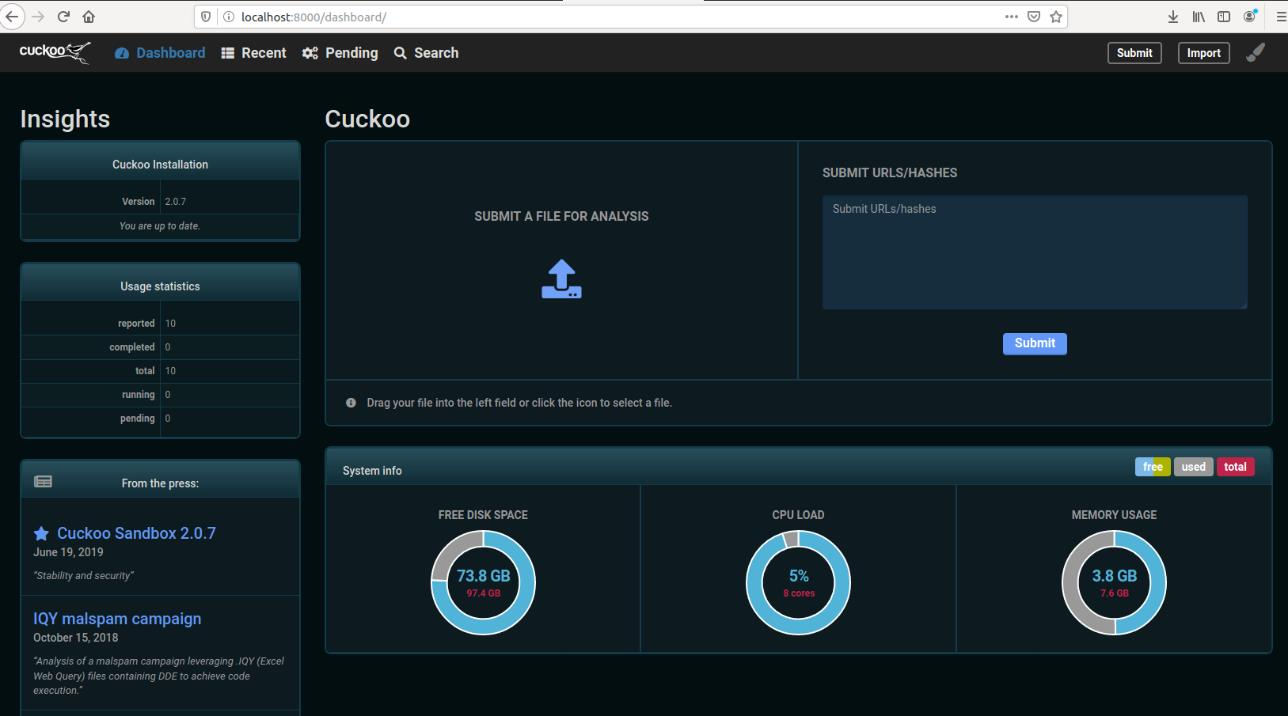Screen dimensions: 1288x716
Task: Open the IQY malspam campaign article
Action: pyautogui.click(x=117, y=619)
